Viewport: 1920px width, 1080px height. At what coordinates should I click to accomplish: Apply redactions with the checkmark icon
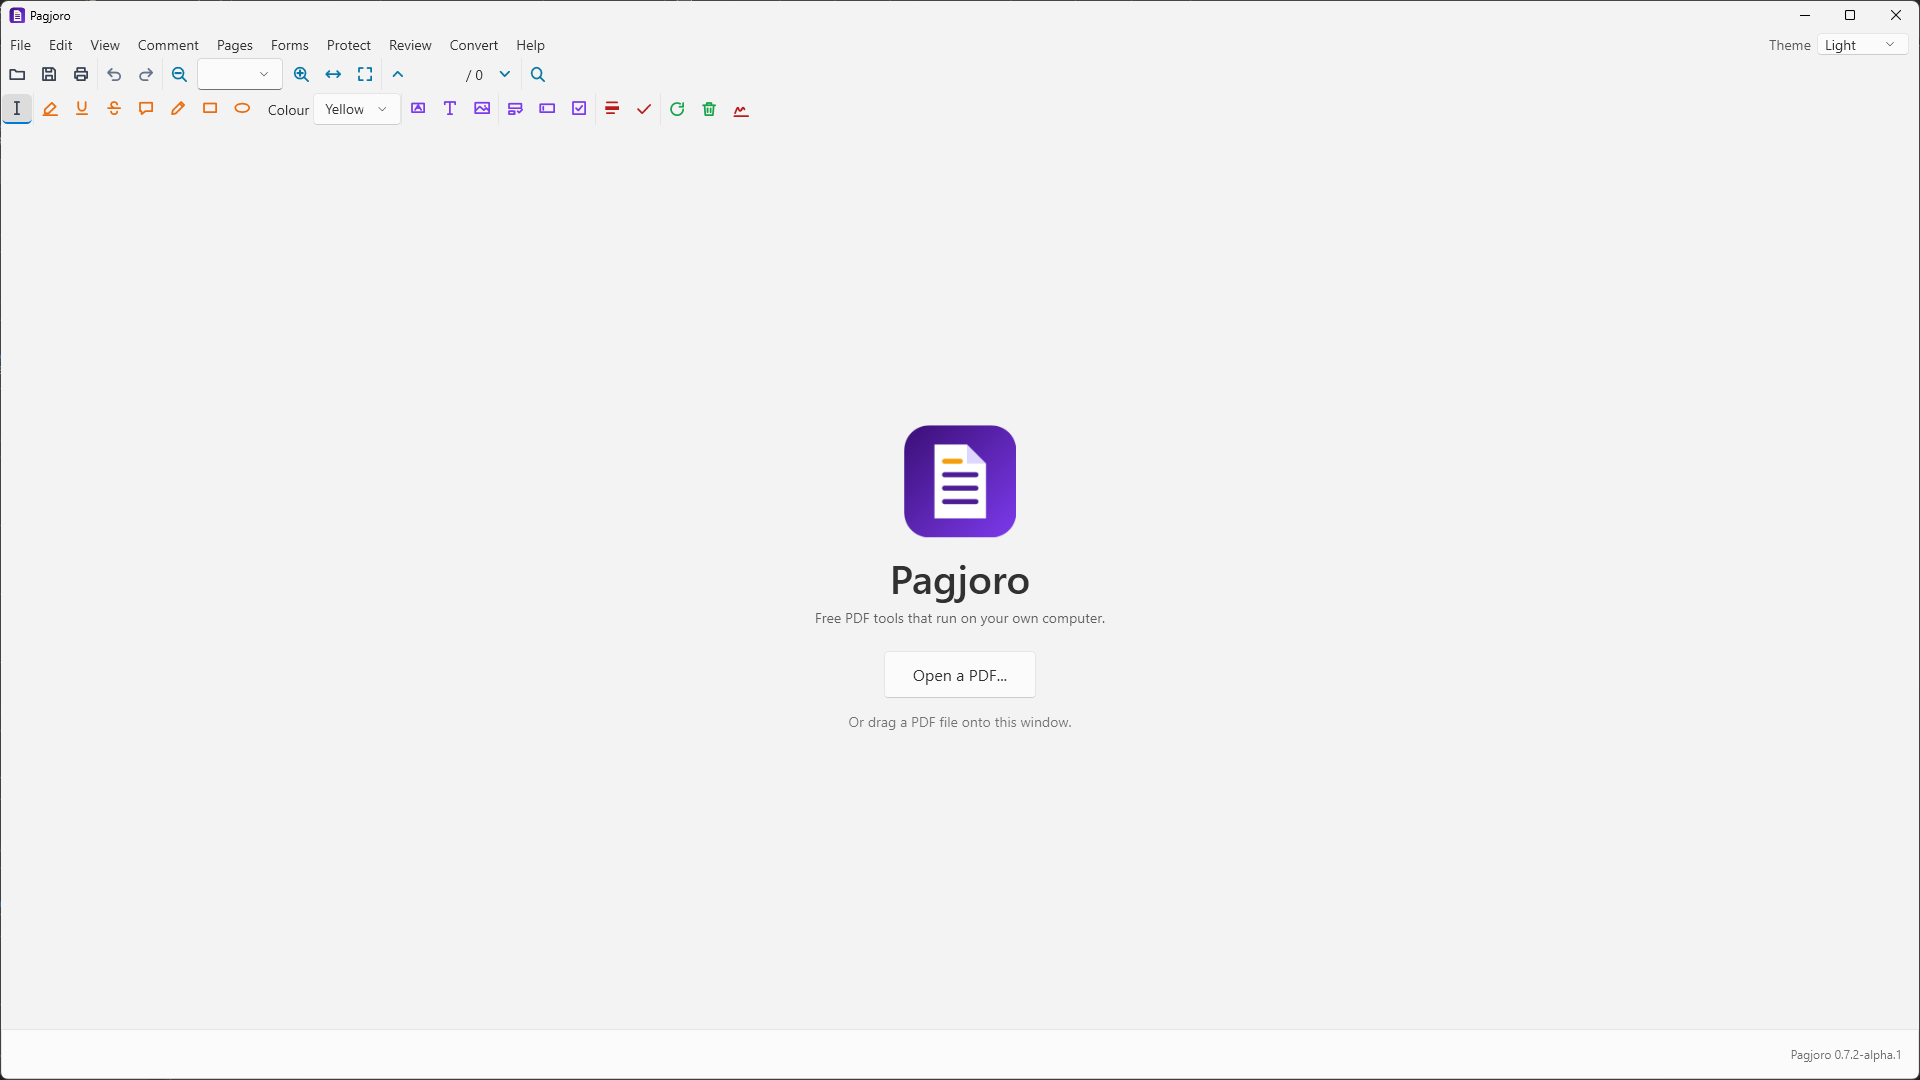[x=644, y=109]
